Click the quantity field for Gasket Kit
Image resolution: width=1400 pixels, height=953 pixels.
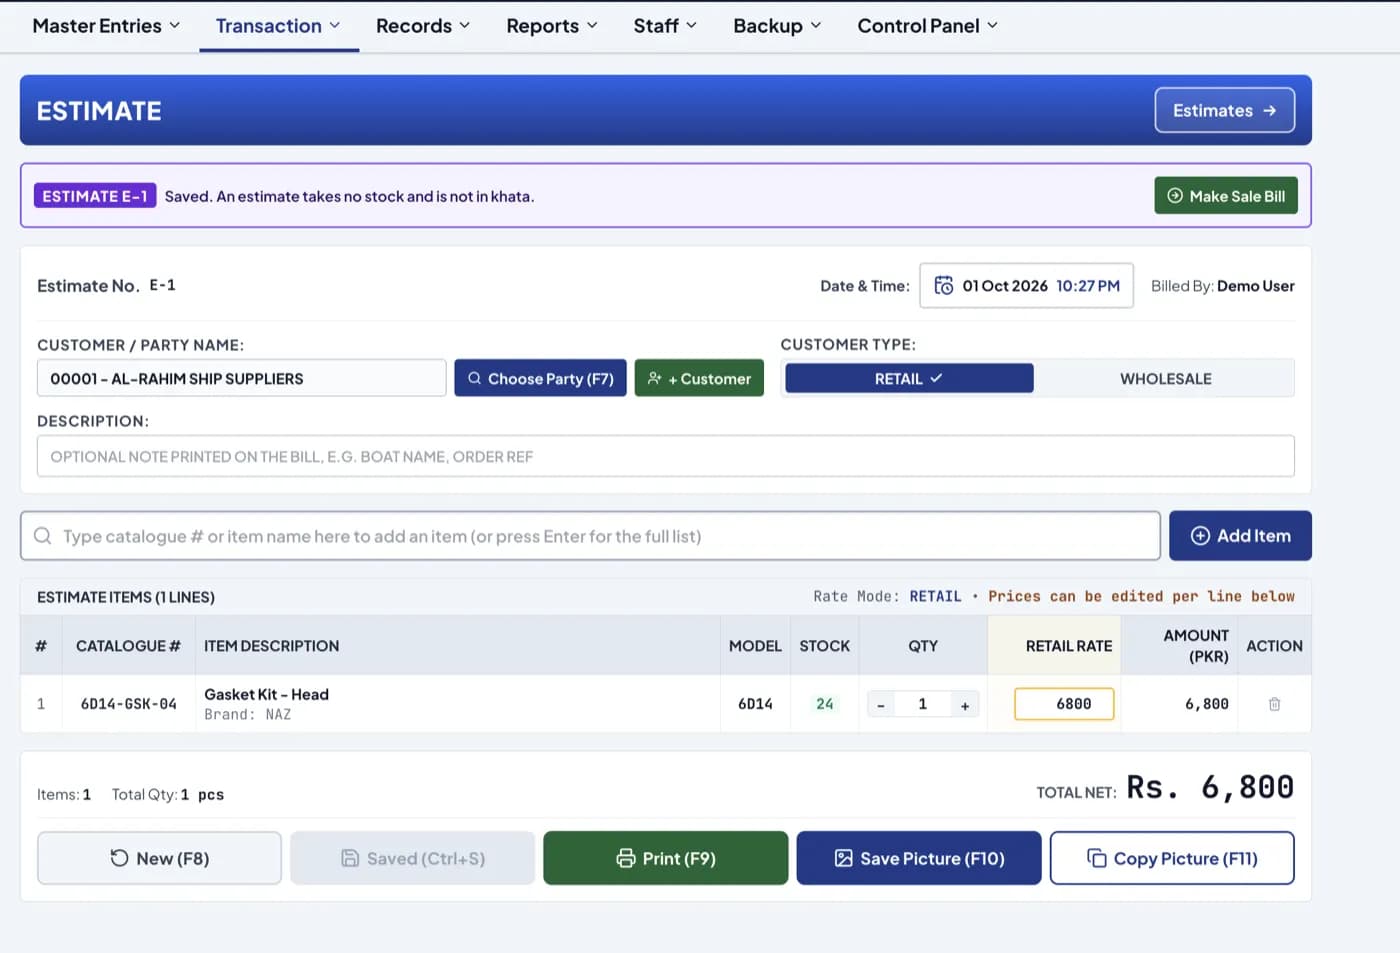tap(923, 705)
